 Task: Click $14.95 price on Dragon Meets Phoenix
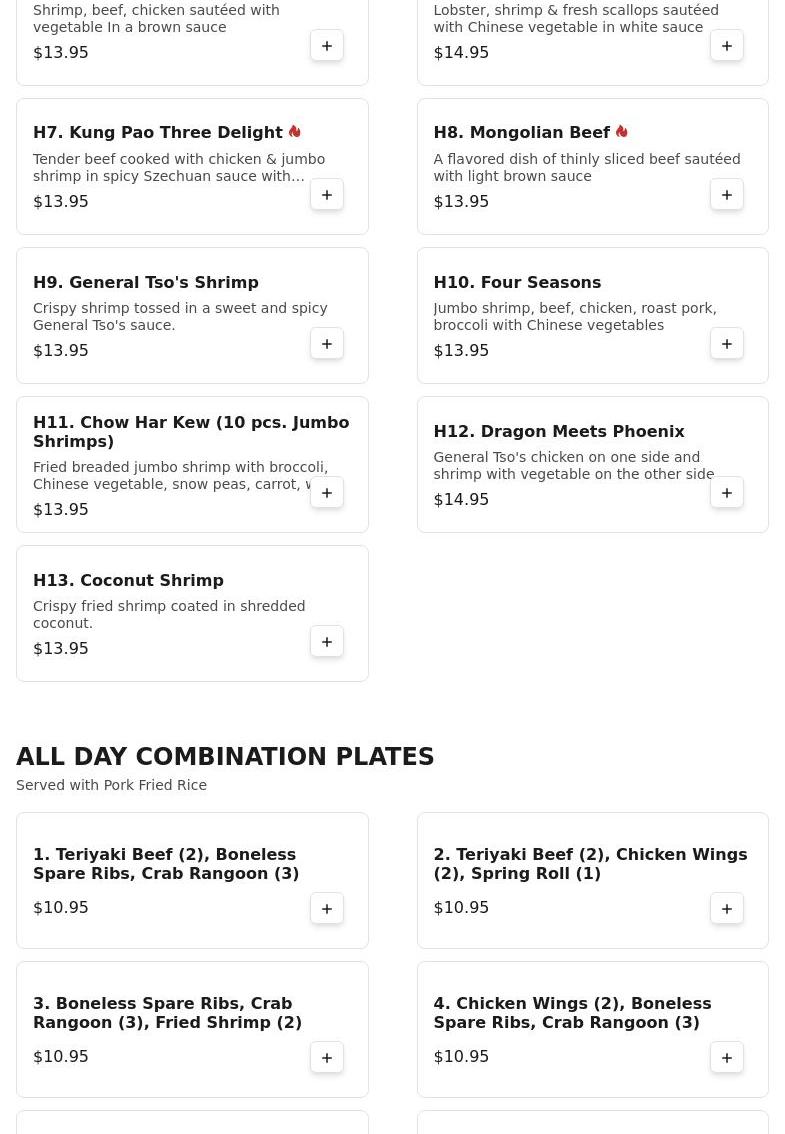point(461,500)
